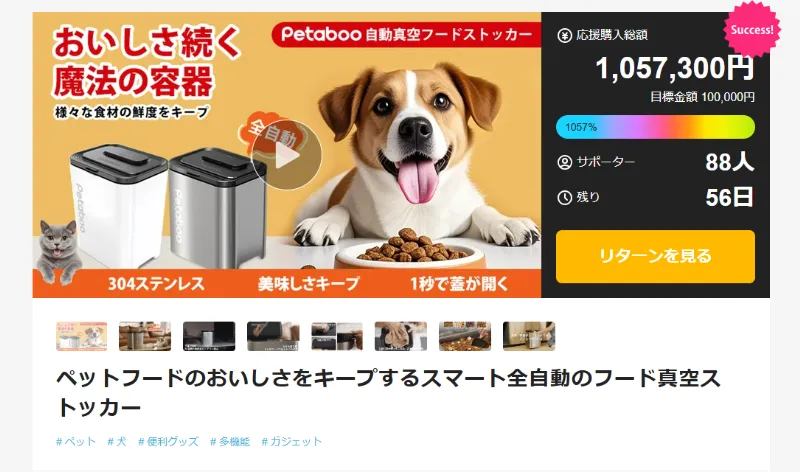800x472 pixels.
Task: Select the fourth gallery thumbnail
Action: (273, 336)
